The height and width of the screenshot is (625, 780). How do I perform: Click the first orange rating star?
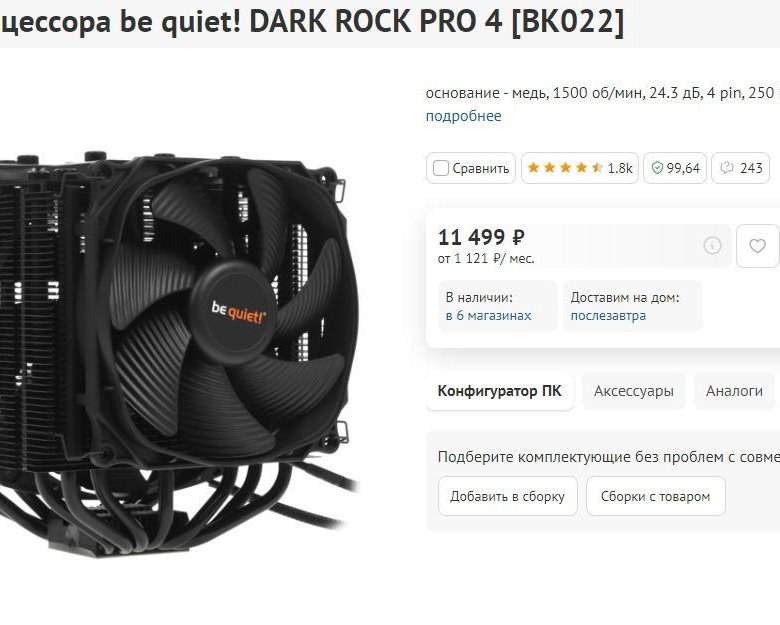coord(533,168)
